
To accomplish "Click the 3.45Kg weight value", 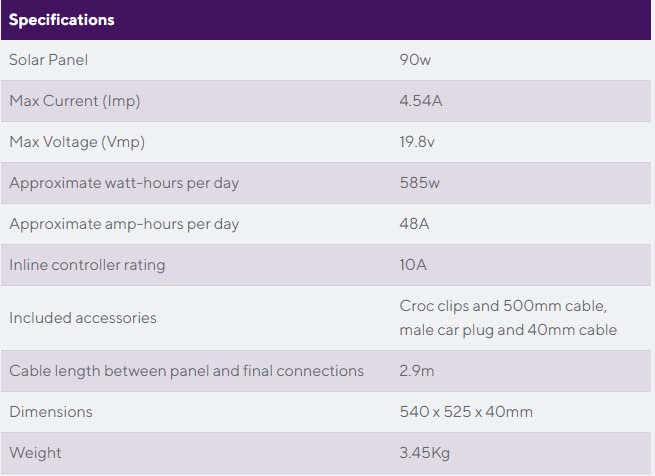I will (425, 453).
